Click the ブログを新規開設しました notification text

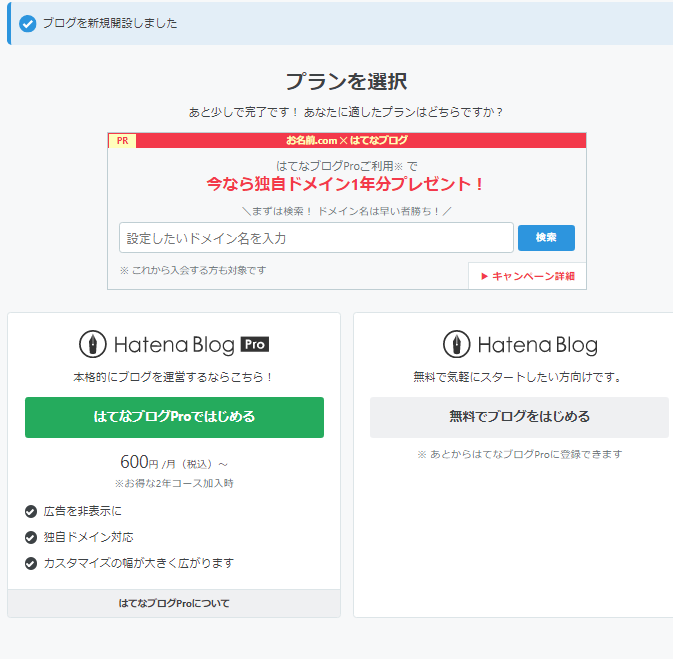pyautogui.click(x=110, y=23)
